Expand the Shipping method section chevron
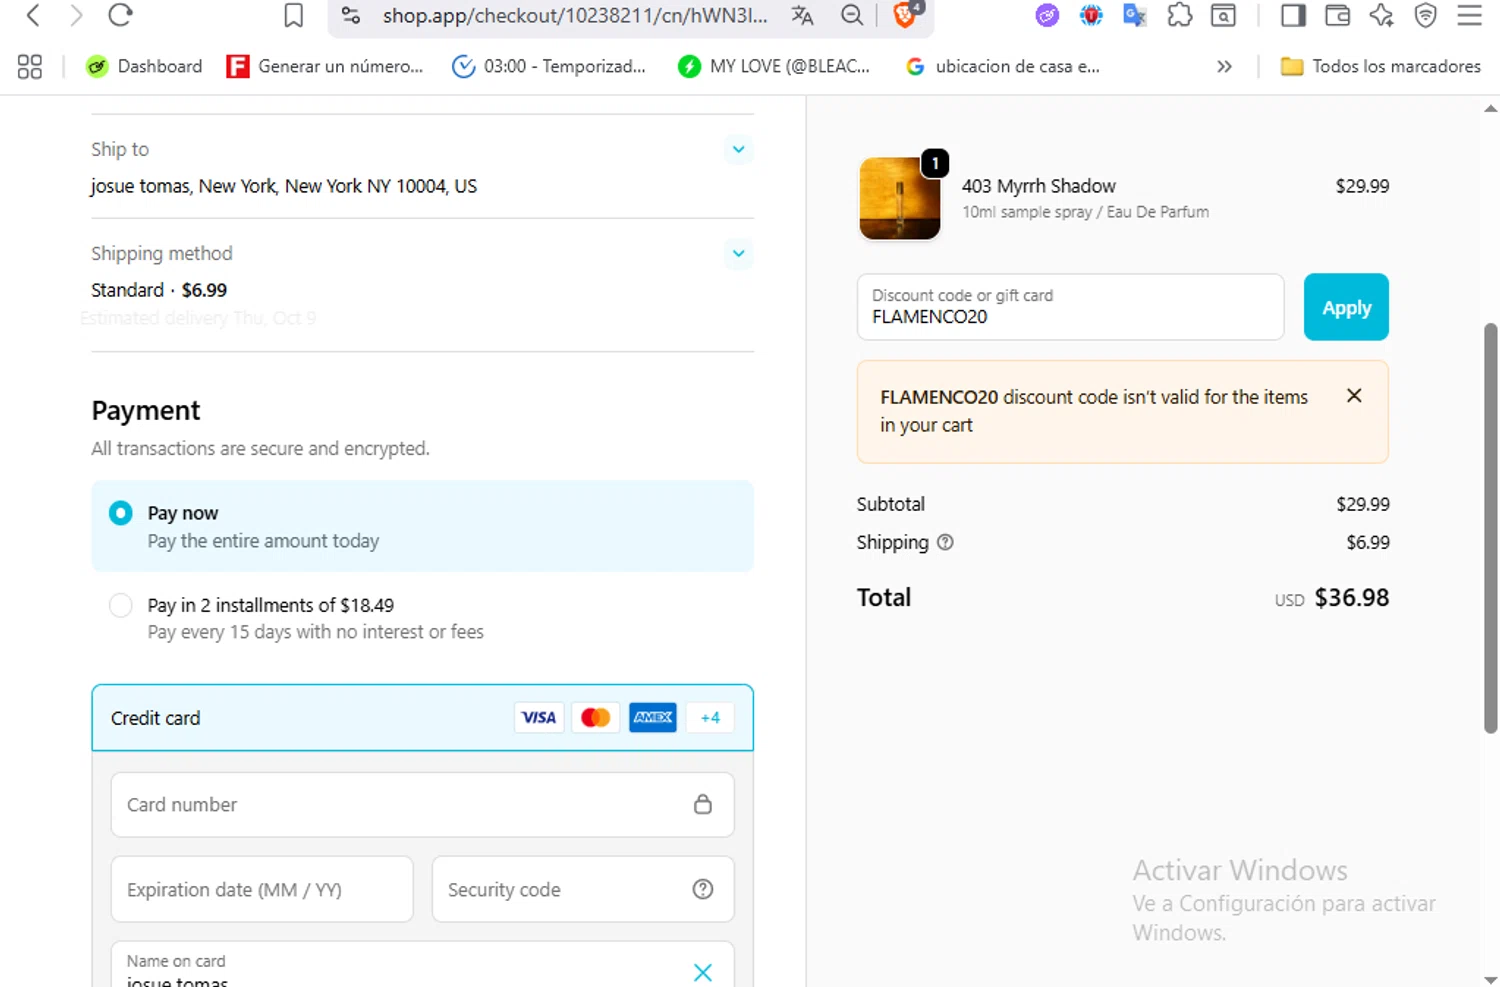 (x=738, y=253)
